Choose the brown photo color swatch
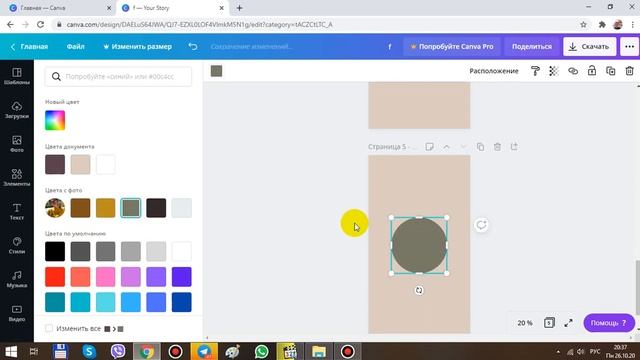 pyautogui.click(x=80, y=208)
